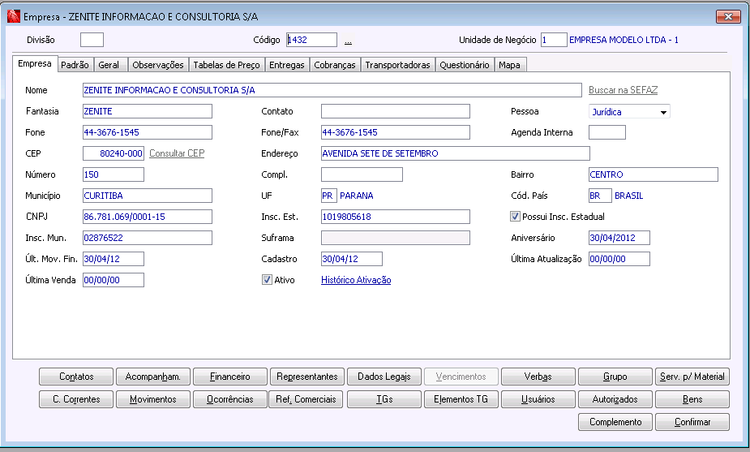Open the Acompanham. button

pos(153,376)
